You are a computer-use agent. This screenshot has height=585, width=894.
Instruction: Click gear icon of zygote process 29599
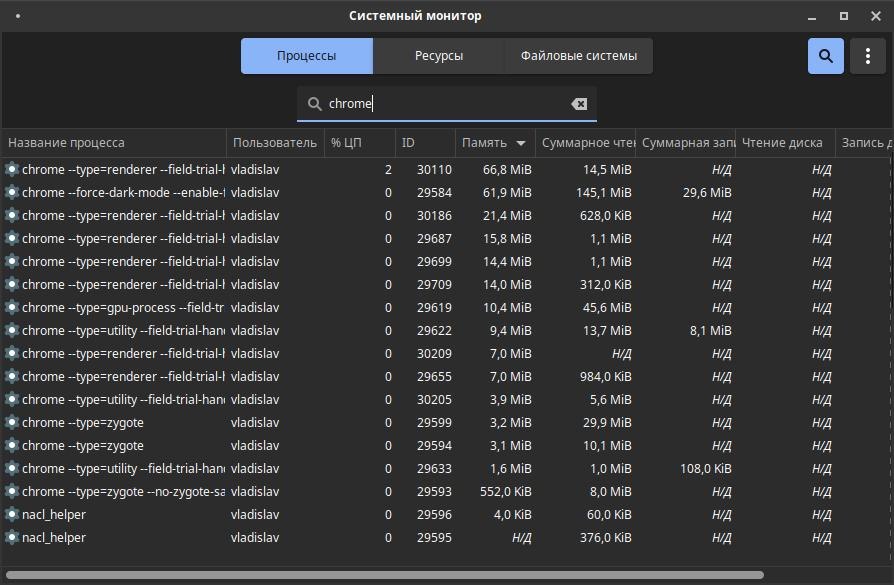point(11,422)
